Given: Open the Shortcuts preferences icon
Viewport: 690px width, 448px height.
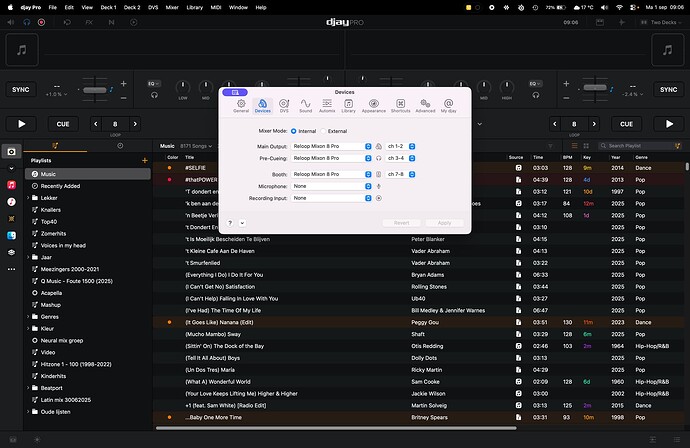Looking at the screenshot, I should tap(400, 106).
